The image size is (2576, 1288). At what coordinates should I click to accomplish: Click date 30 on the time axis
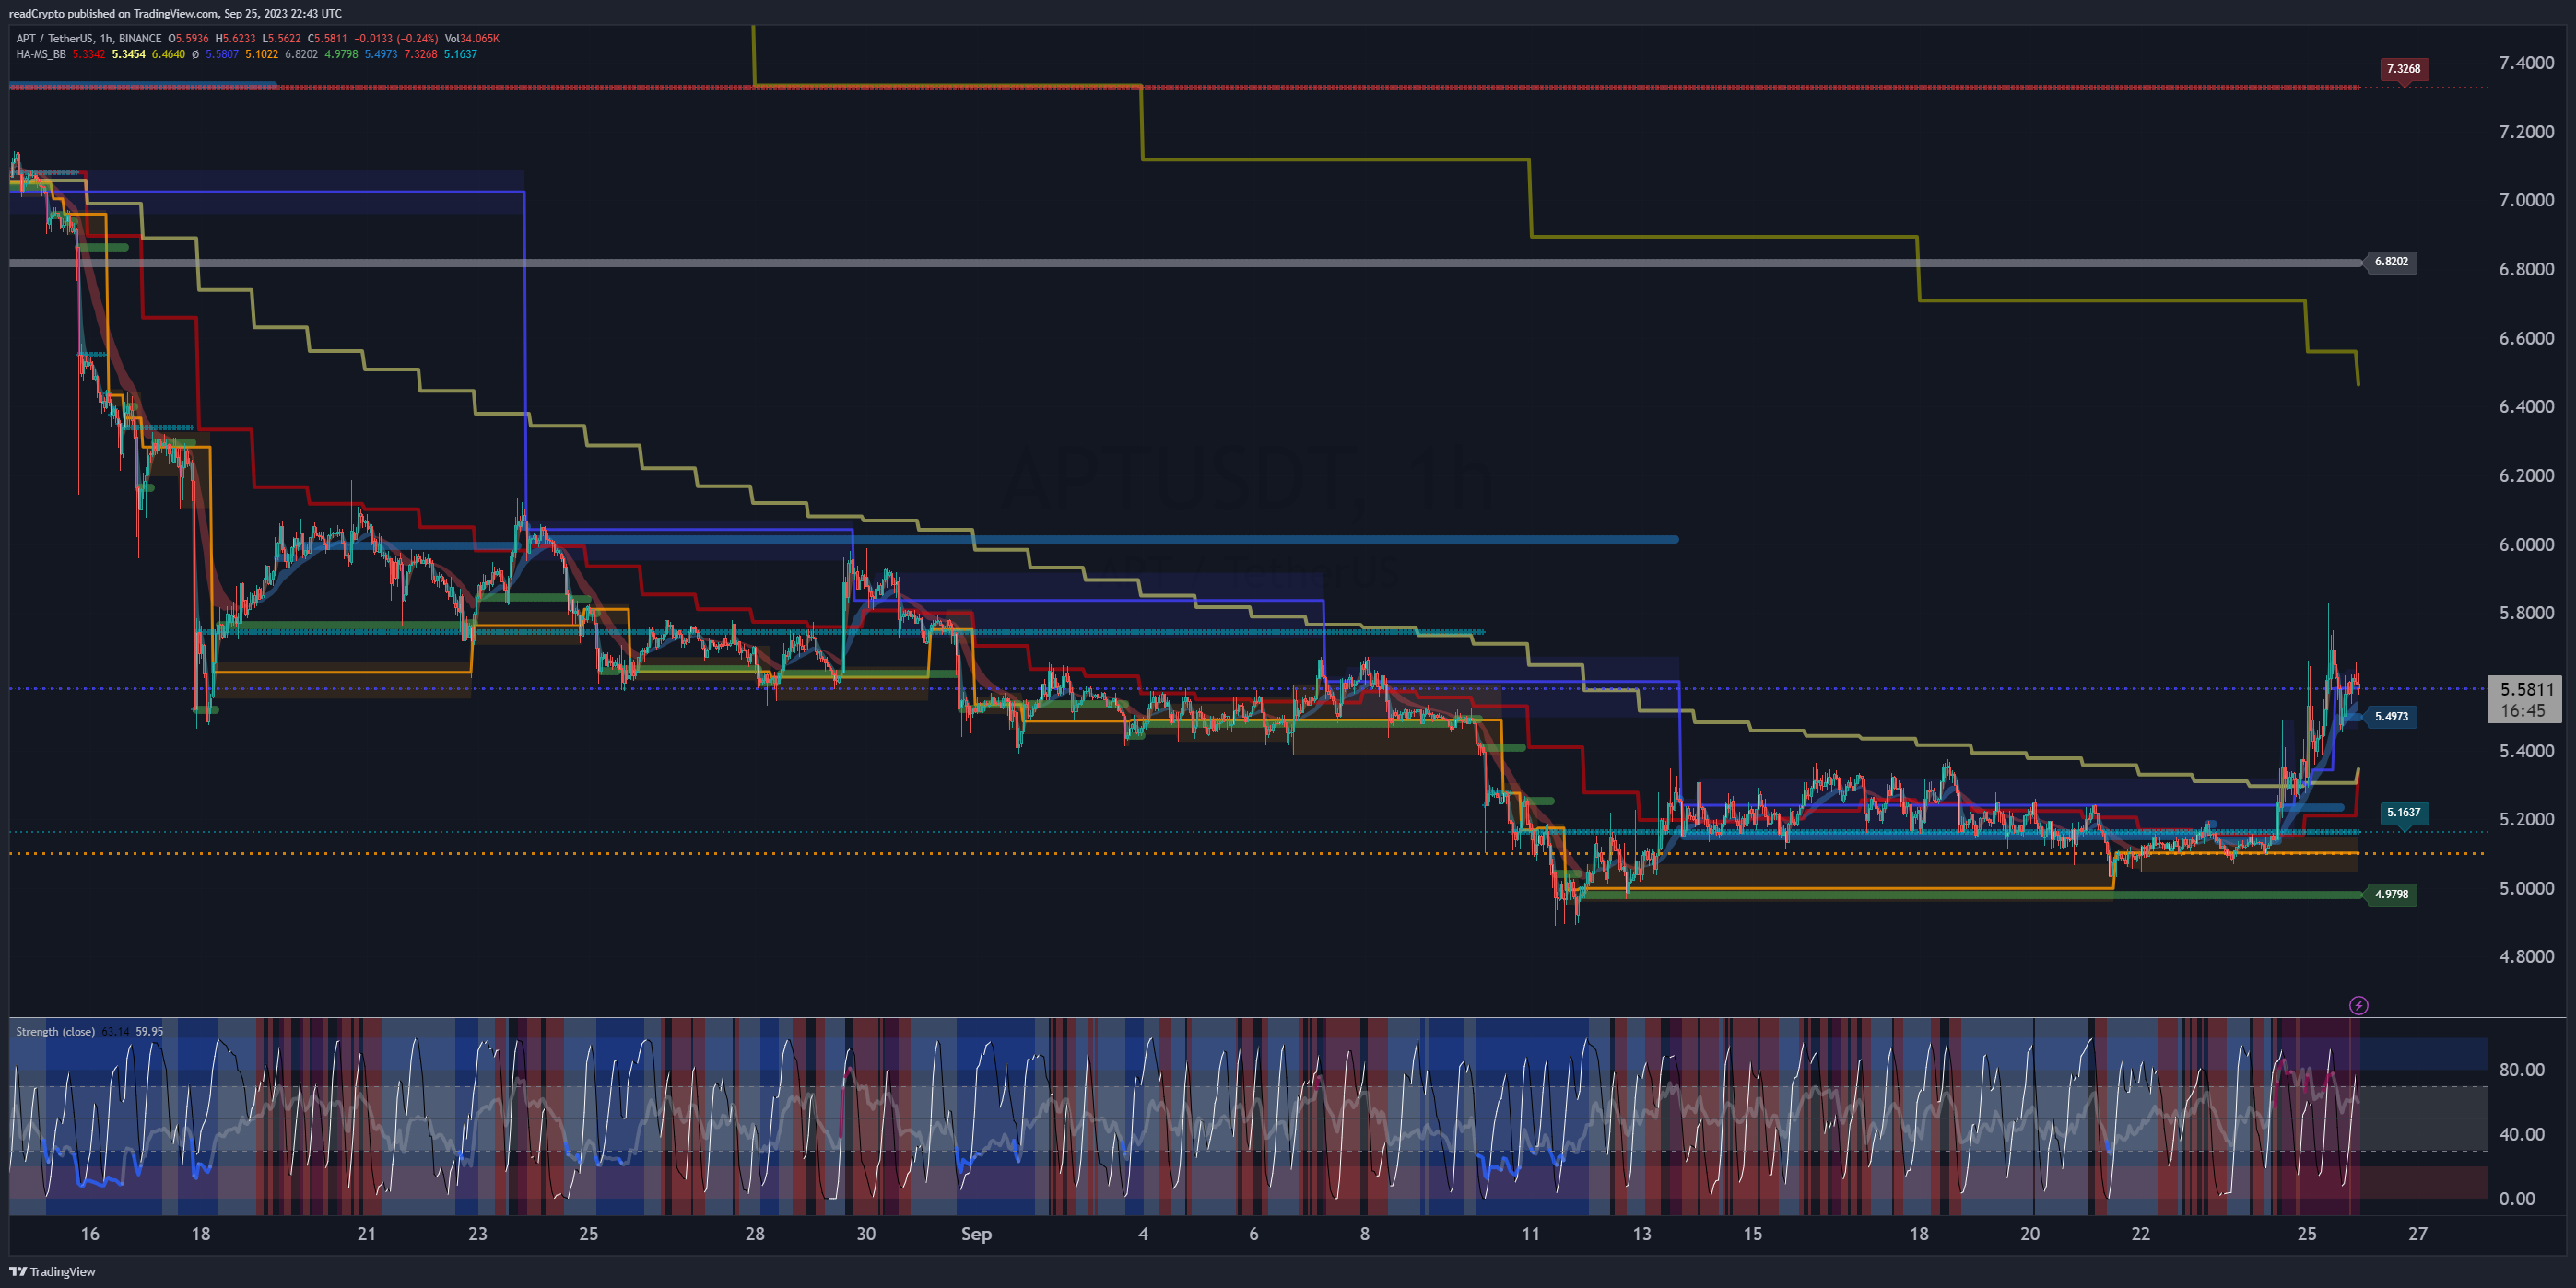click(x=866, y=1234)
